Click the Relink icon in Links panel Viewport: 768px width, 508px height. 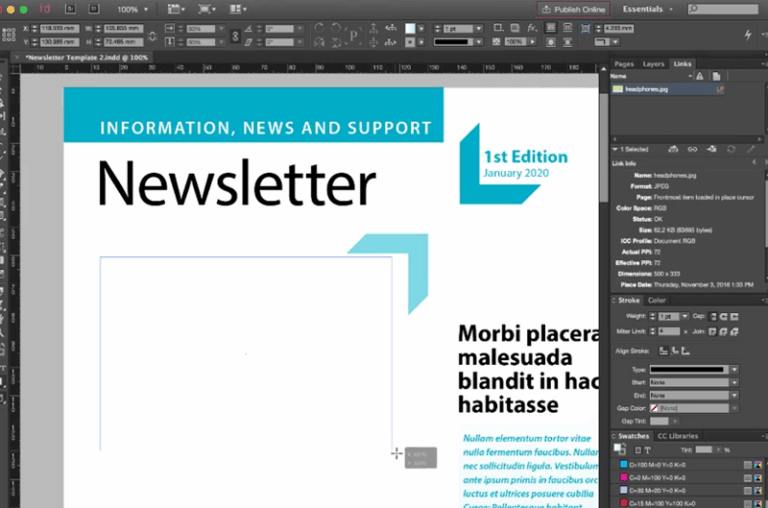coord(692,149)
